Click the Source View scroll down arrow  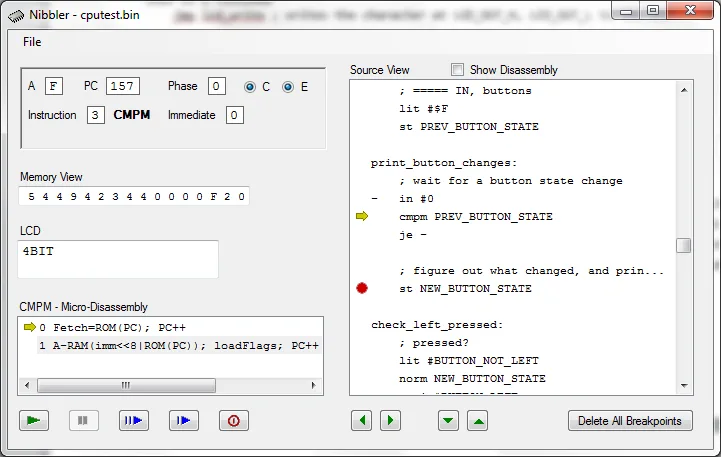point(684,385)
